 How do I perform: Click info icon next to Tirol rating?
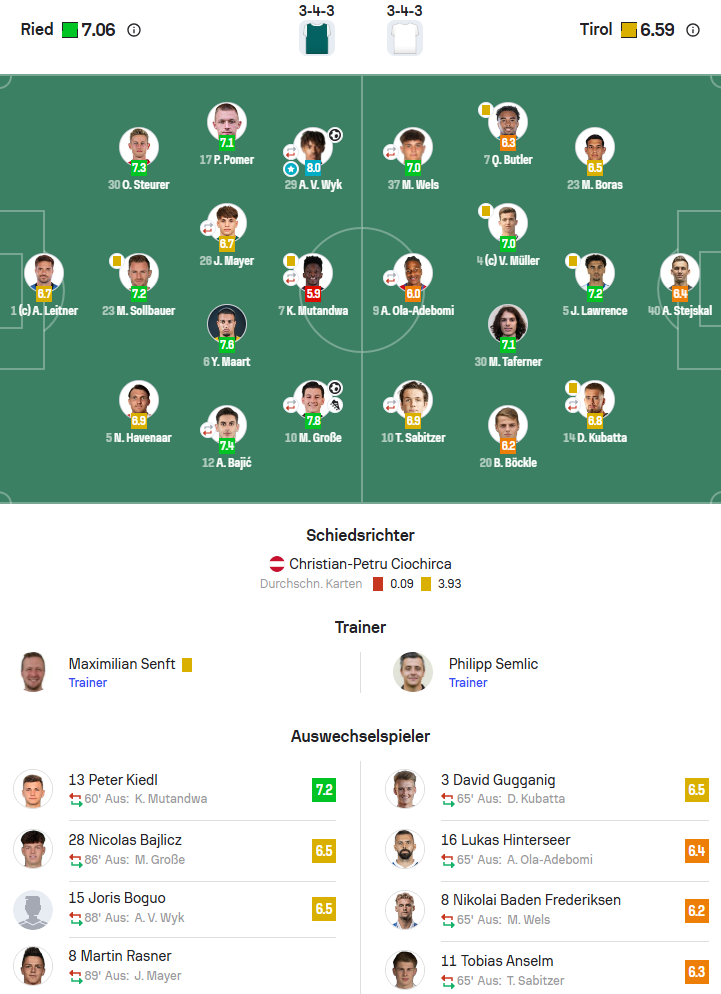pos(693,30)
